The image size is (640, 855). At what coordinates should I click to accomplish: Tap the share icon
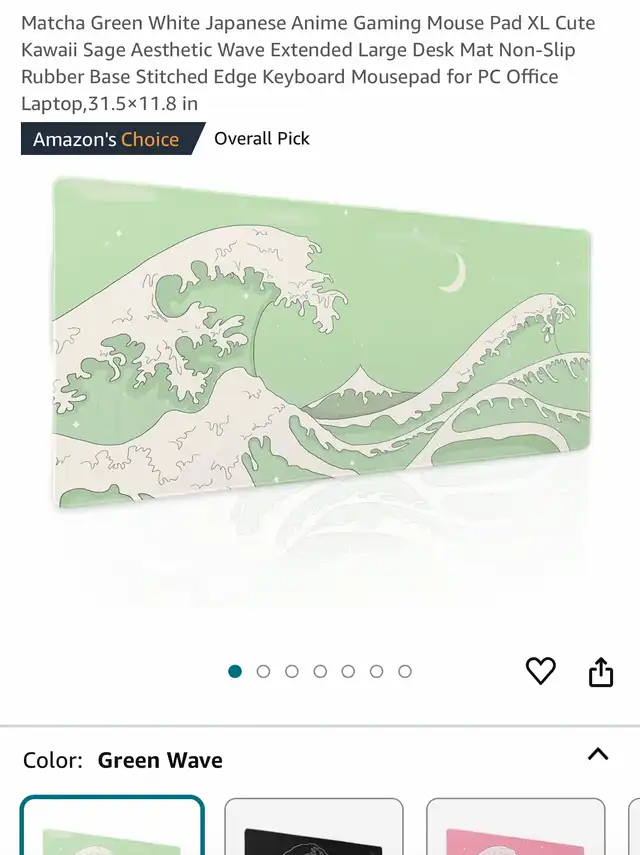[x=601, y=671]
